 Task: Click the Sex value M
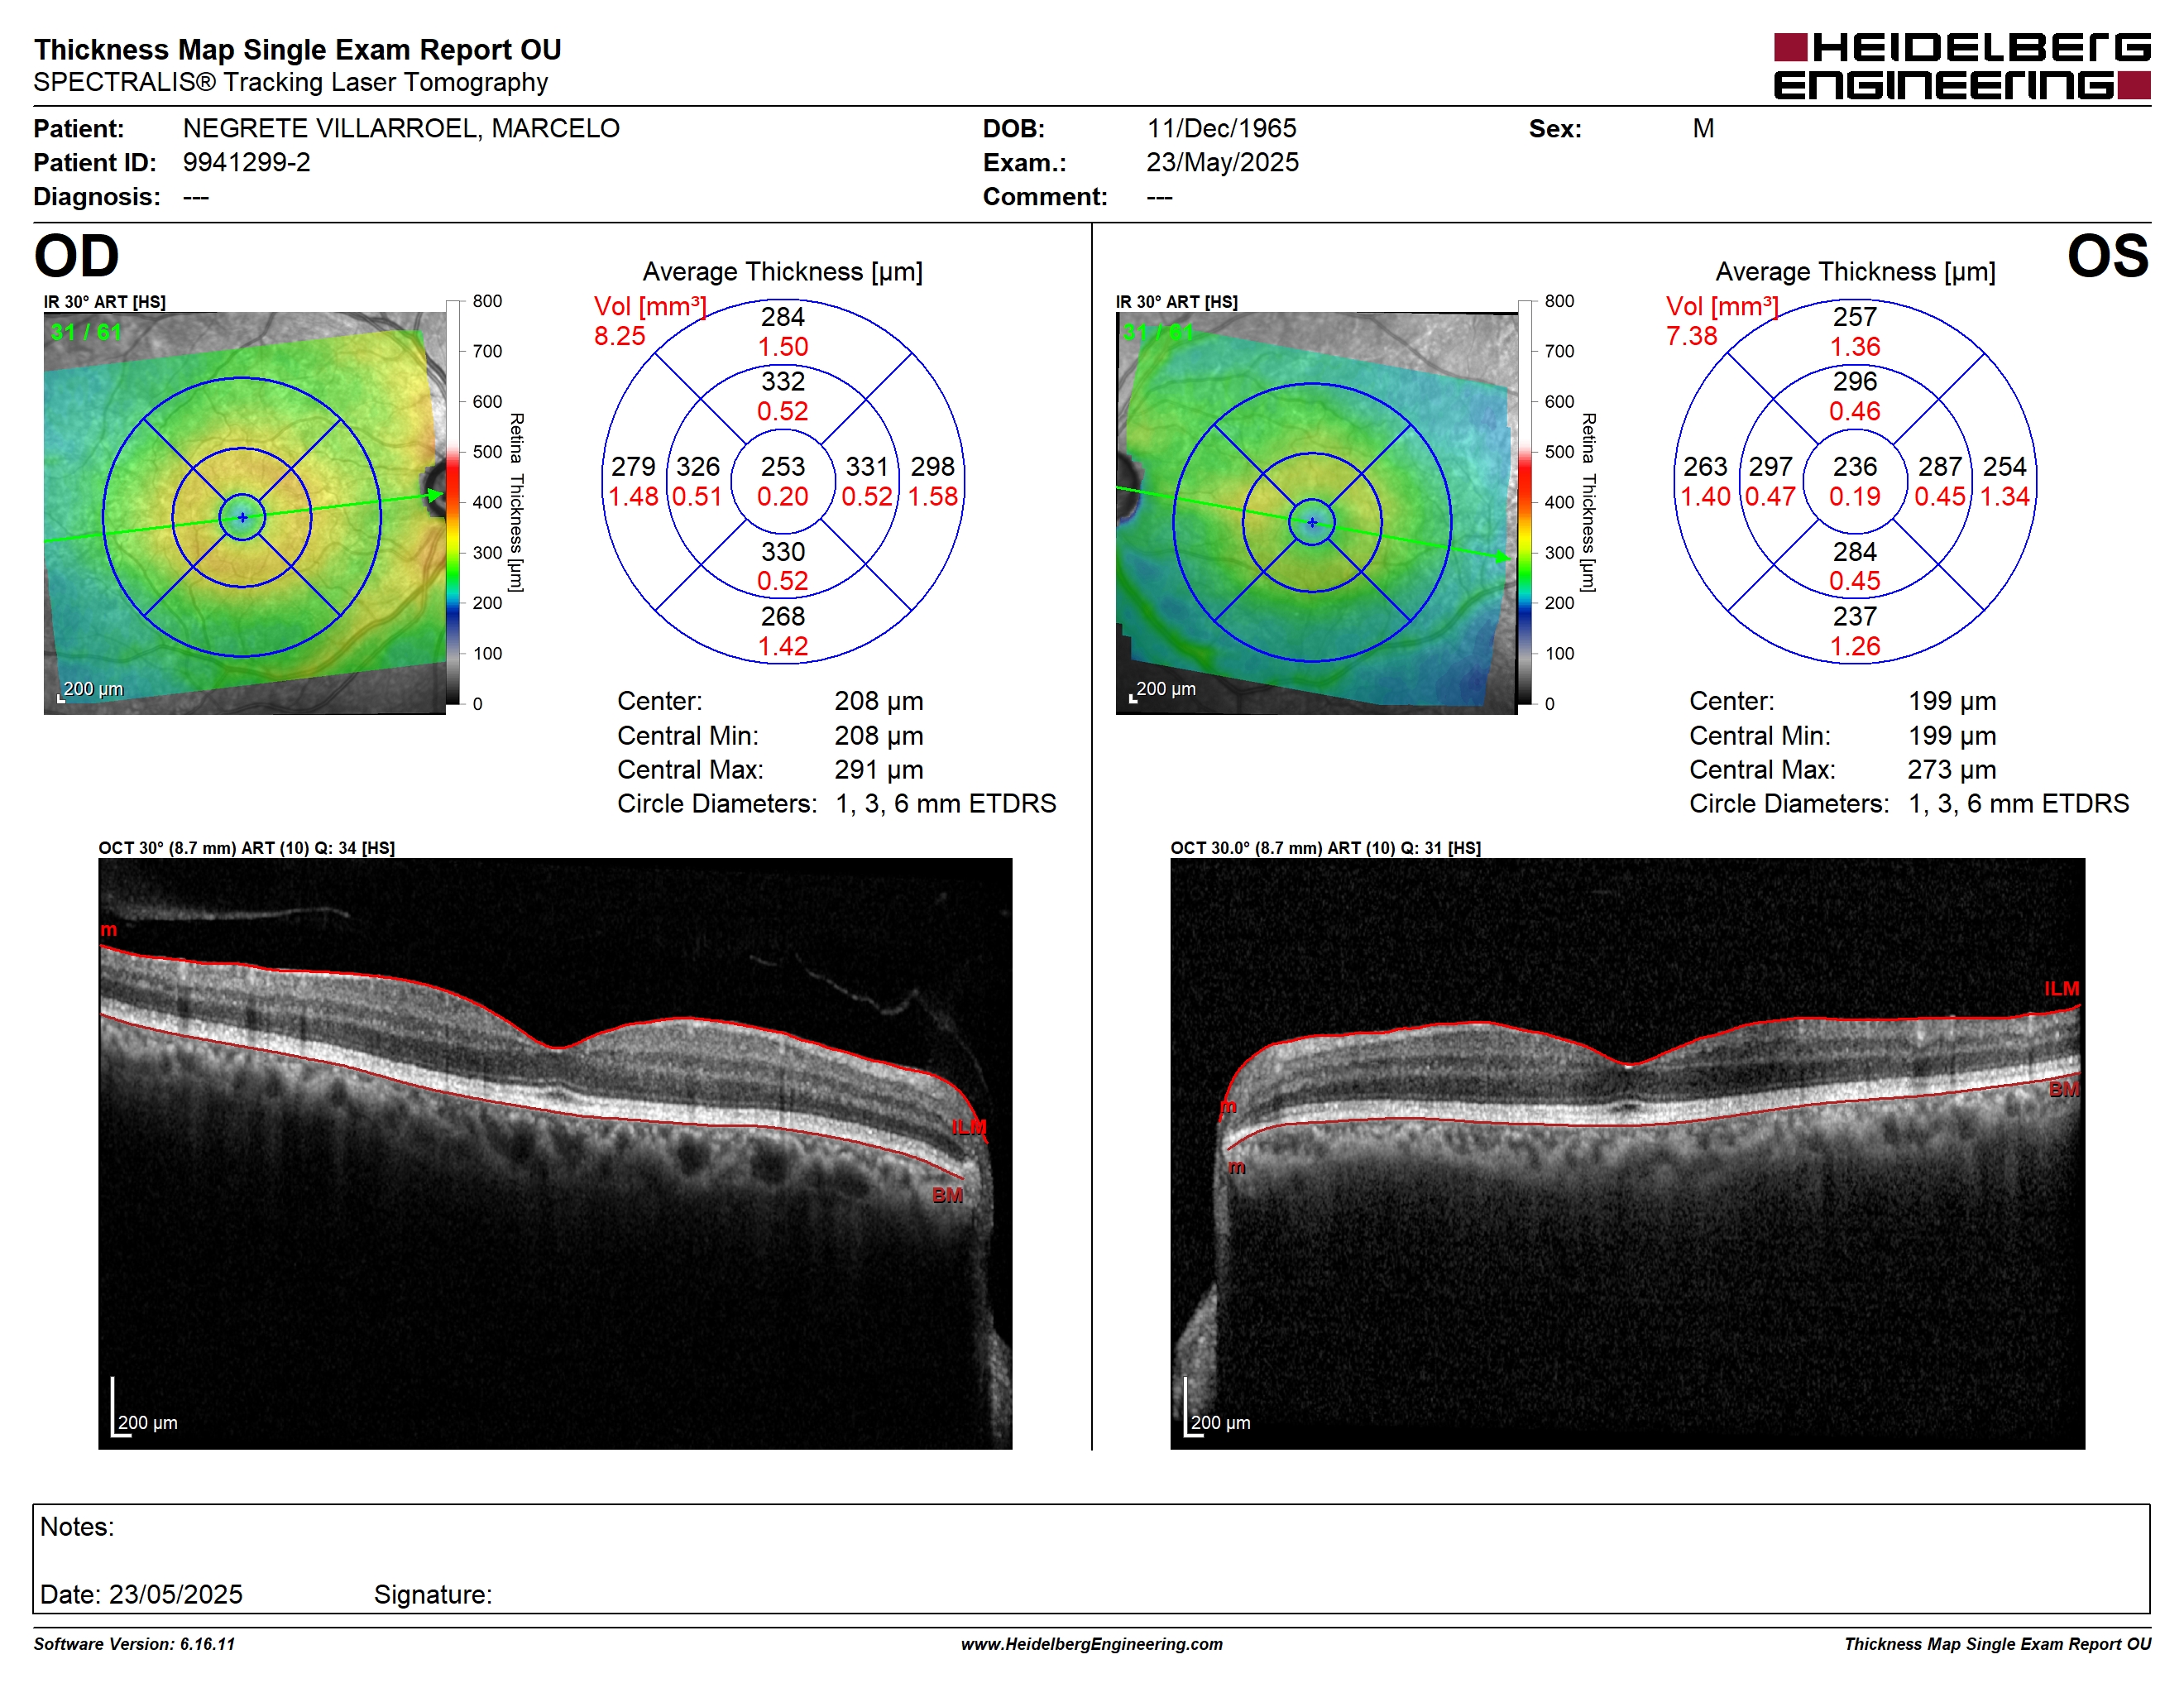tap(1703, 129)
